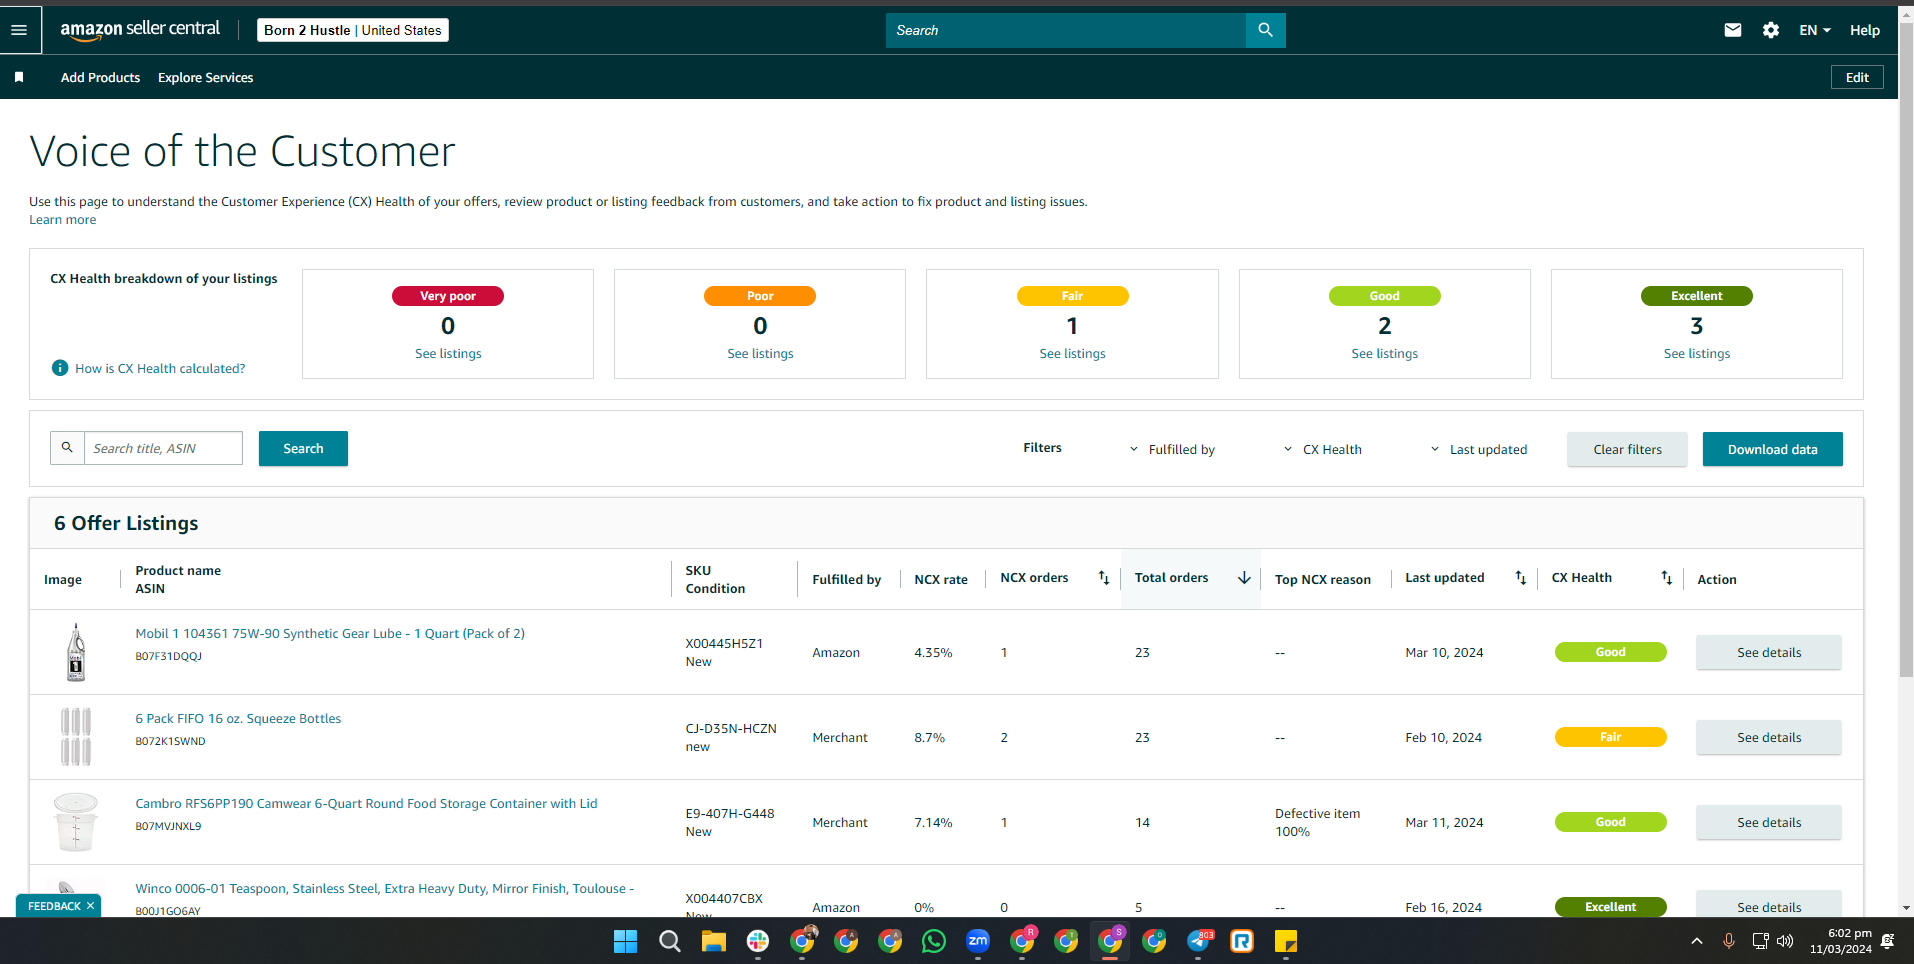The width and height of the screenshot is (1914, 964).
Task: Open Slack from taskbar
Action: pos(758,941)
